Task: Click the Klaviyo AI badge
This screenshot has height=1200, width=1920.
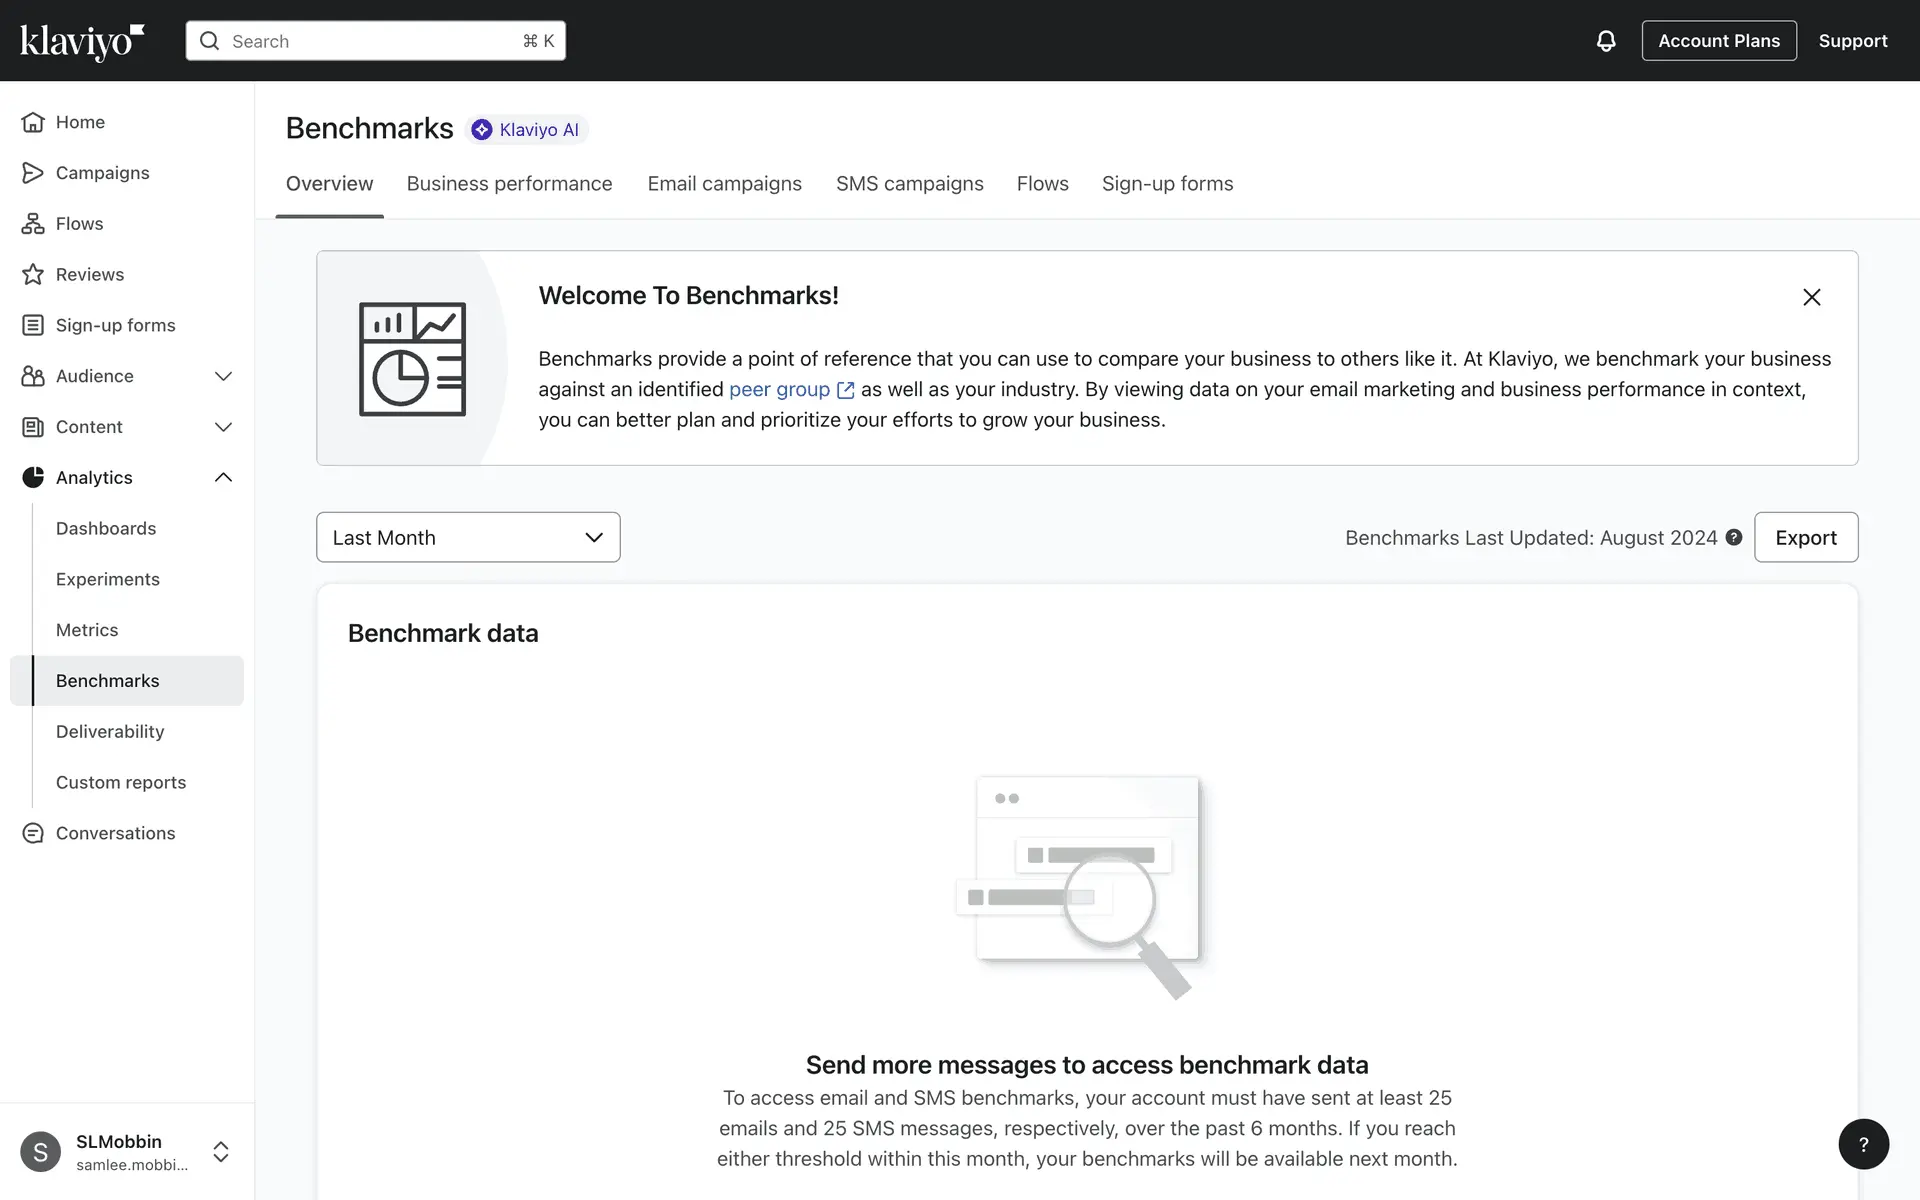Action: click(526, 130)
